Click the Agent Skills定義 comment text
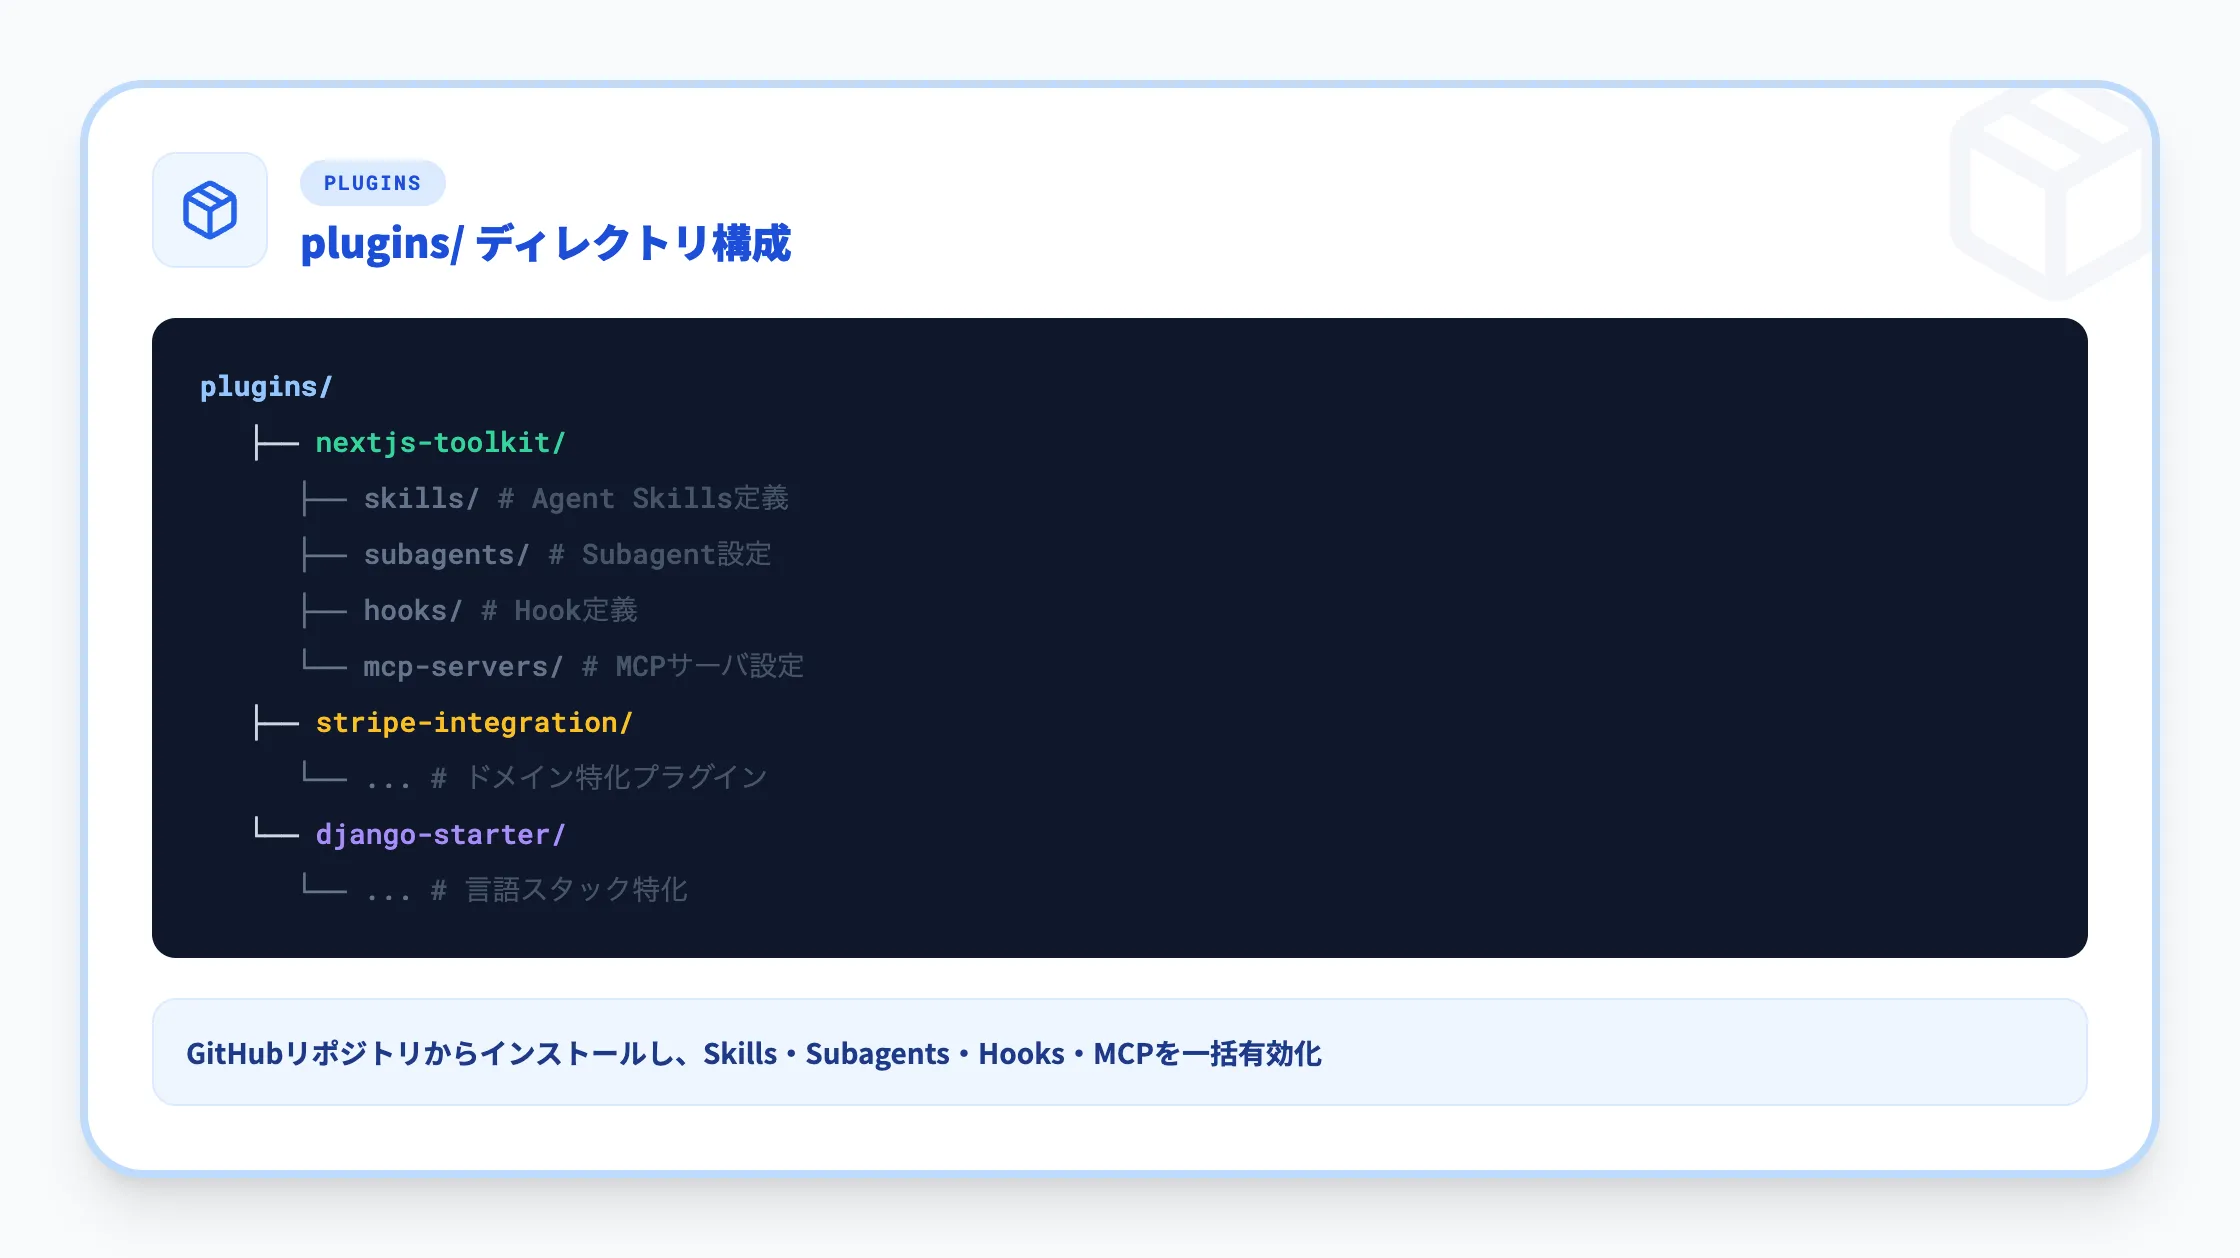This screenshot has width=2240, height=1258. tap(659, 498)
